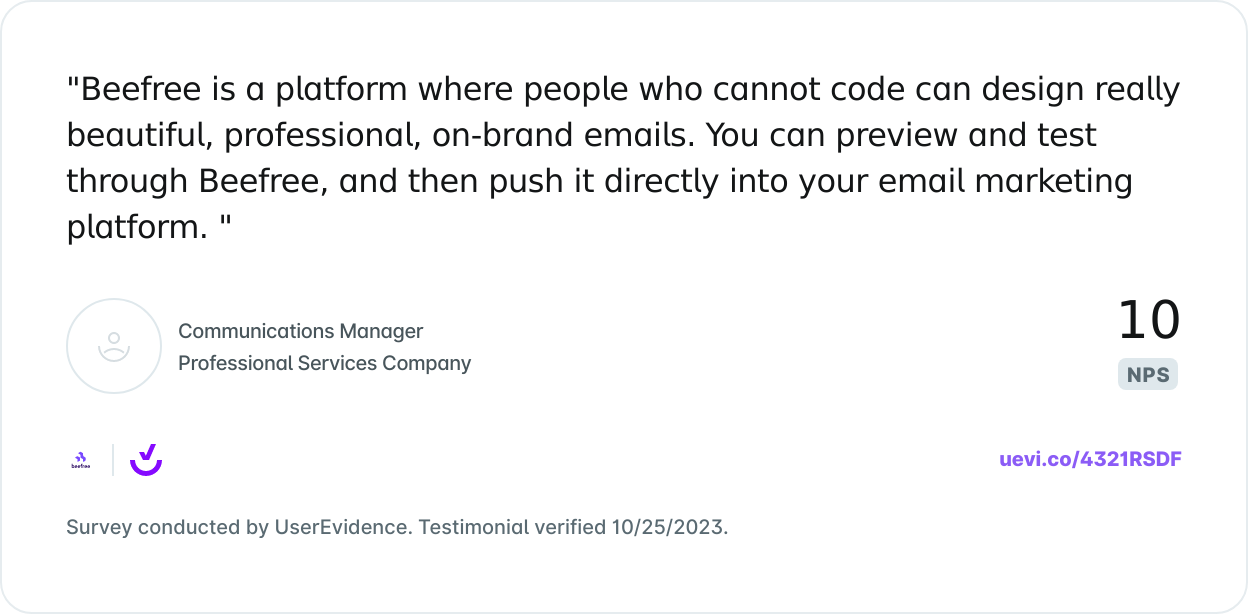The image size is (1248, 614).
Task: Click the verified date 10/25/2023
Action: 669,527
